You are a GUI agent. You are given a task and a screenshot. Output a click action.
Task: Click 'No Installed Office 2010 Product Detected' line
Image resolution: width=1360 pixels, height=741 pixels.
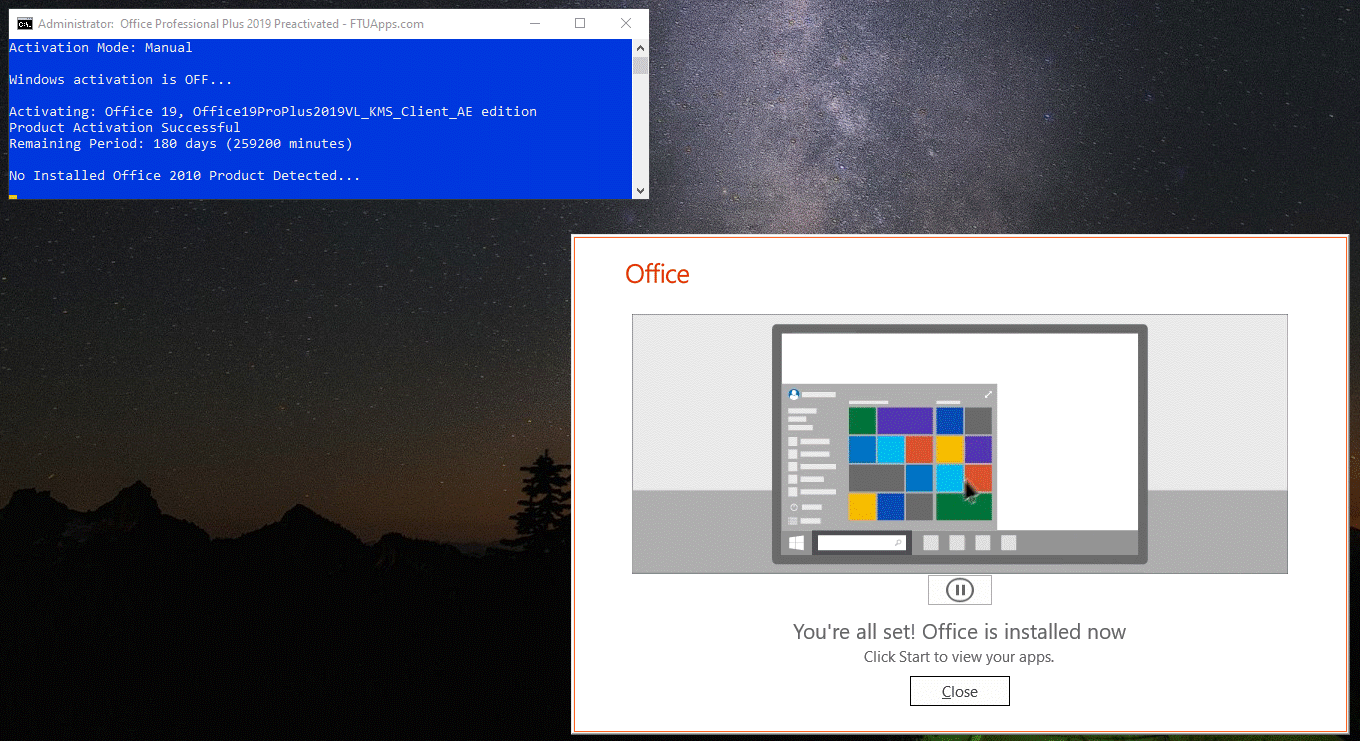tap(185, 175)
